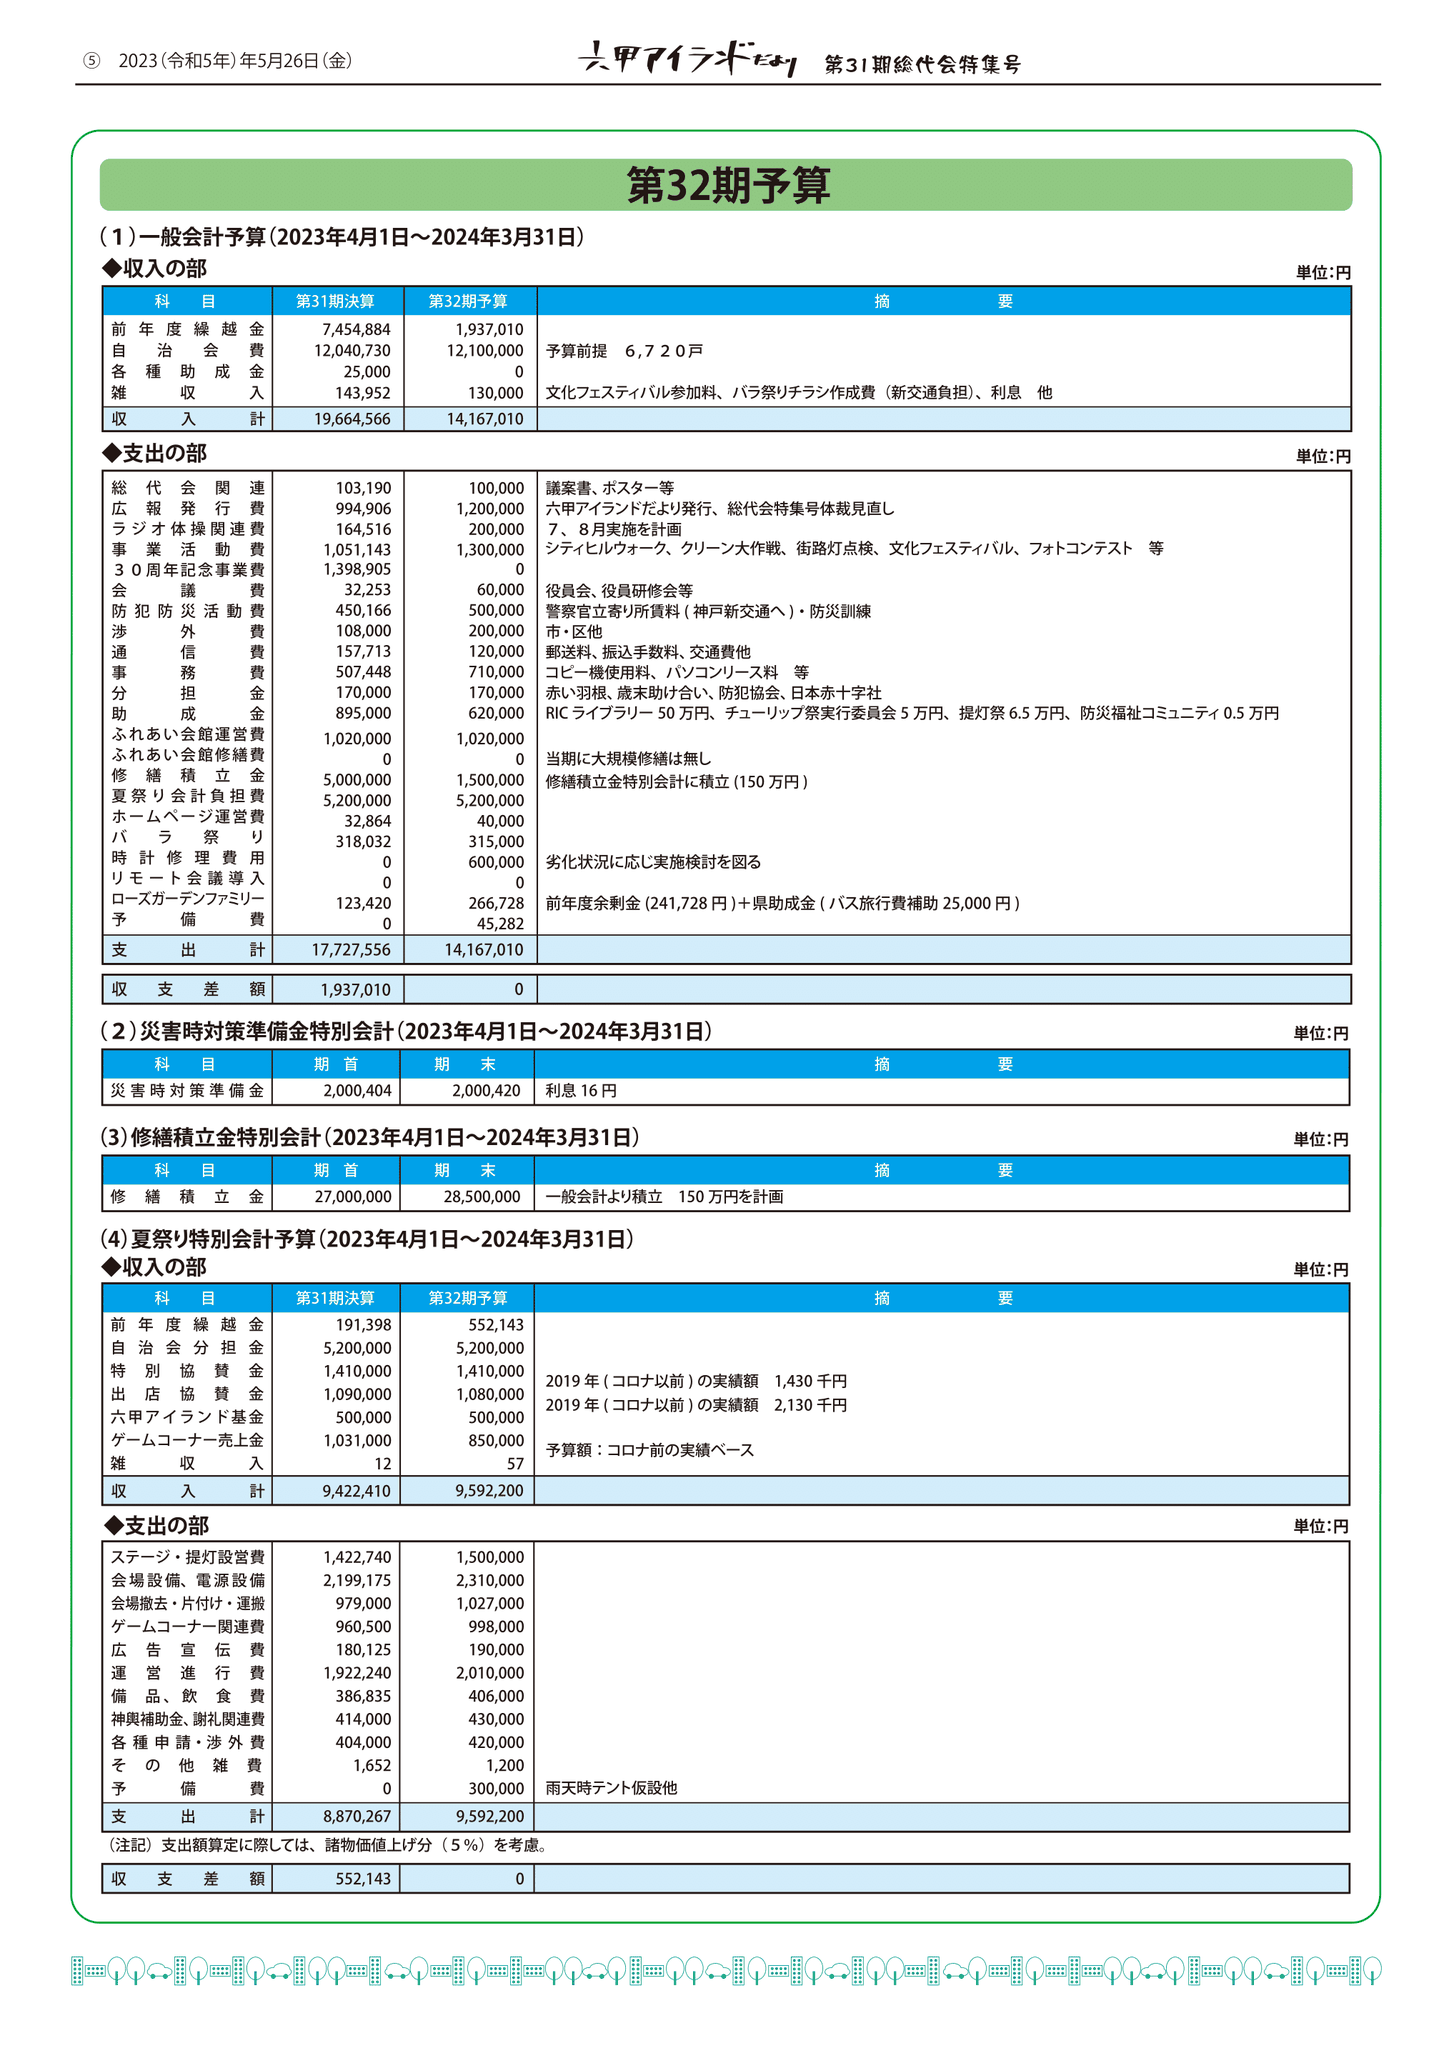1449x2048 pixels.
Task: Click the 運営進行費 value 1,922,240
Action: pyautogui.click(x=357, y=1673)
